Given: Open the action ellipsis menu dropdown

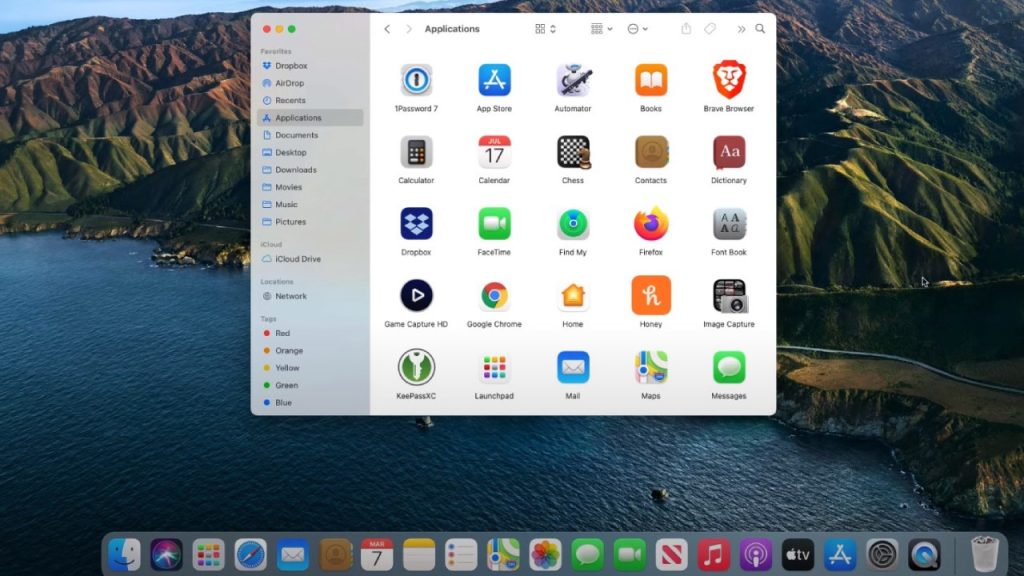Looking at the screenshot, I should (x=637, y=29).
